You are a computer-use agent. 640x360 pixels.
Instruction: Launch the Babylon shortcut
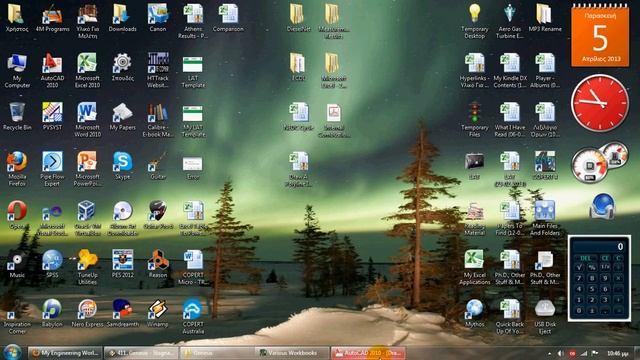pos(52,313)
